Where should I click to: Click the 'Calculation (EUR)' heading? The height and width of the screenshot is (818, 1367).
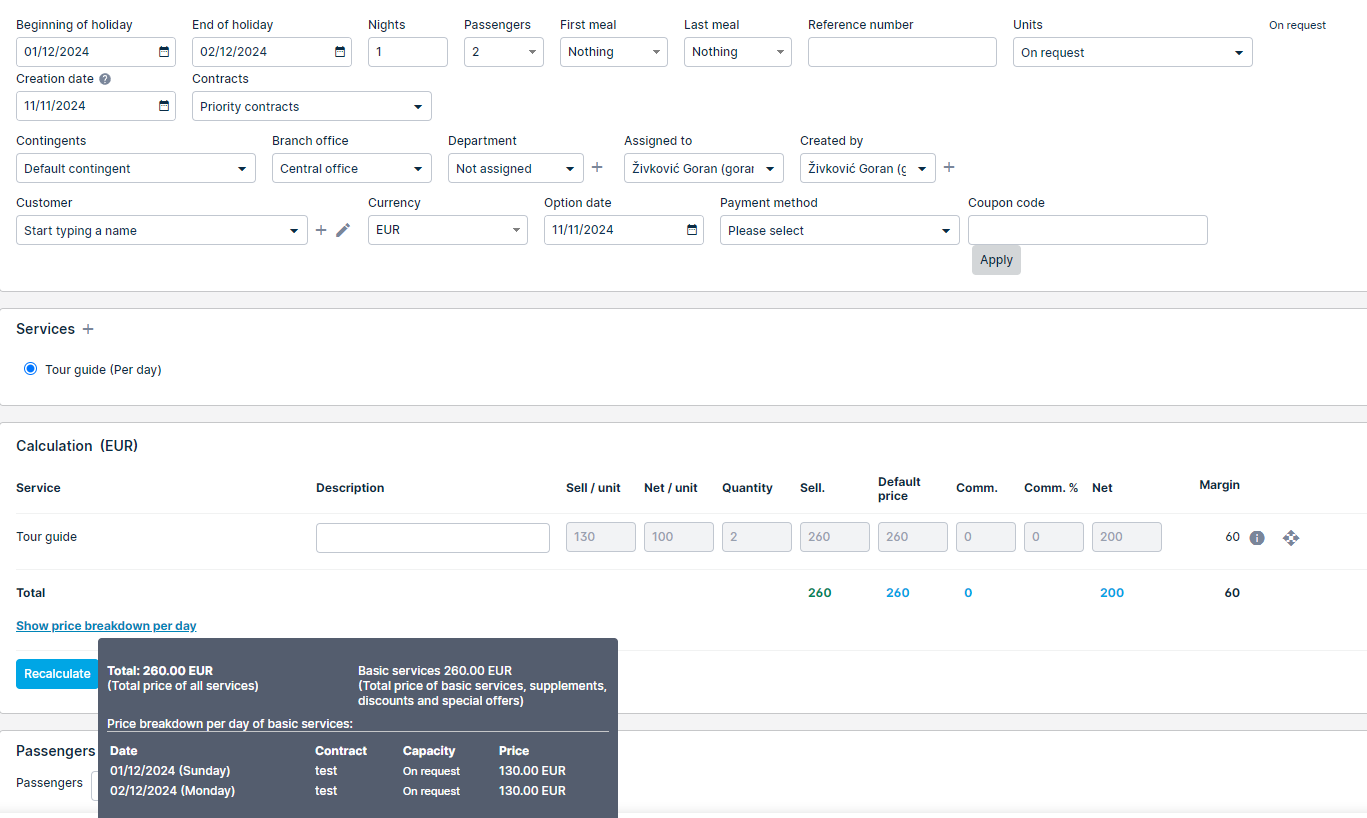(x=77, y=446)
